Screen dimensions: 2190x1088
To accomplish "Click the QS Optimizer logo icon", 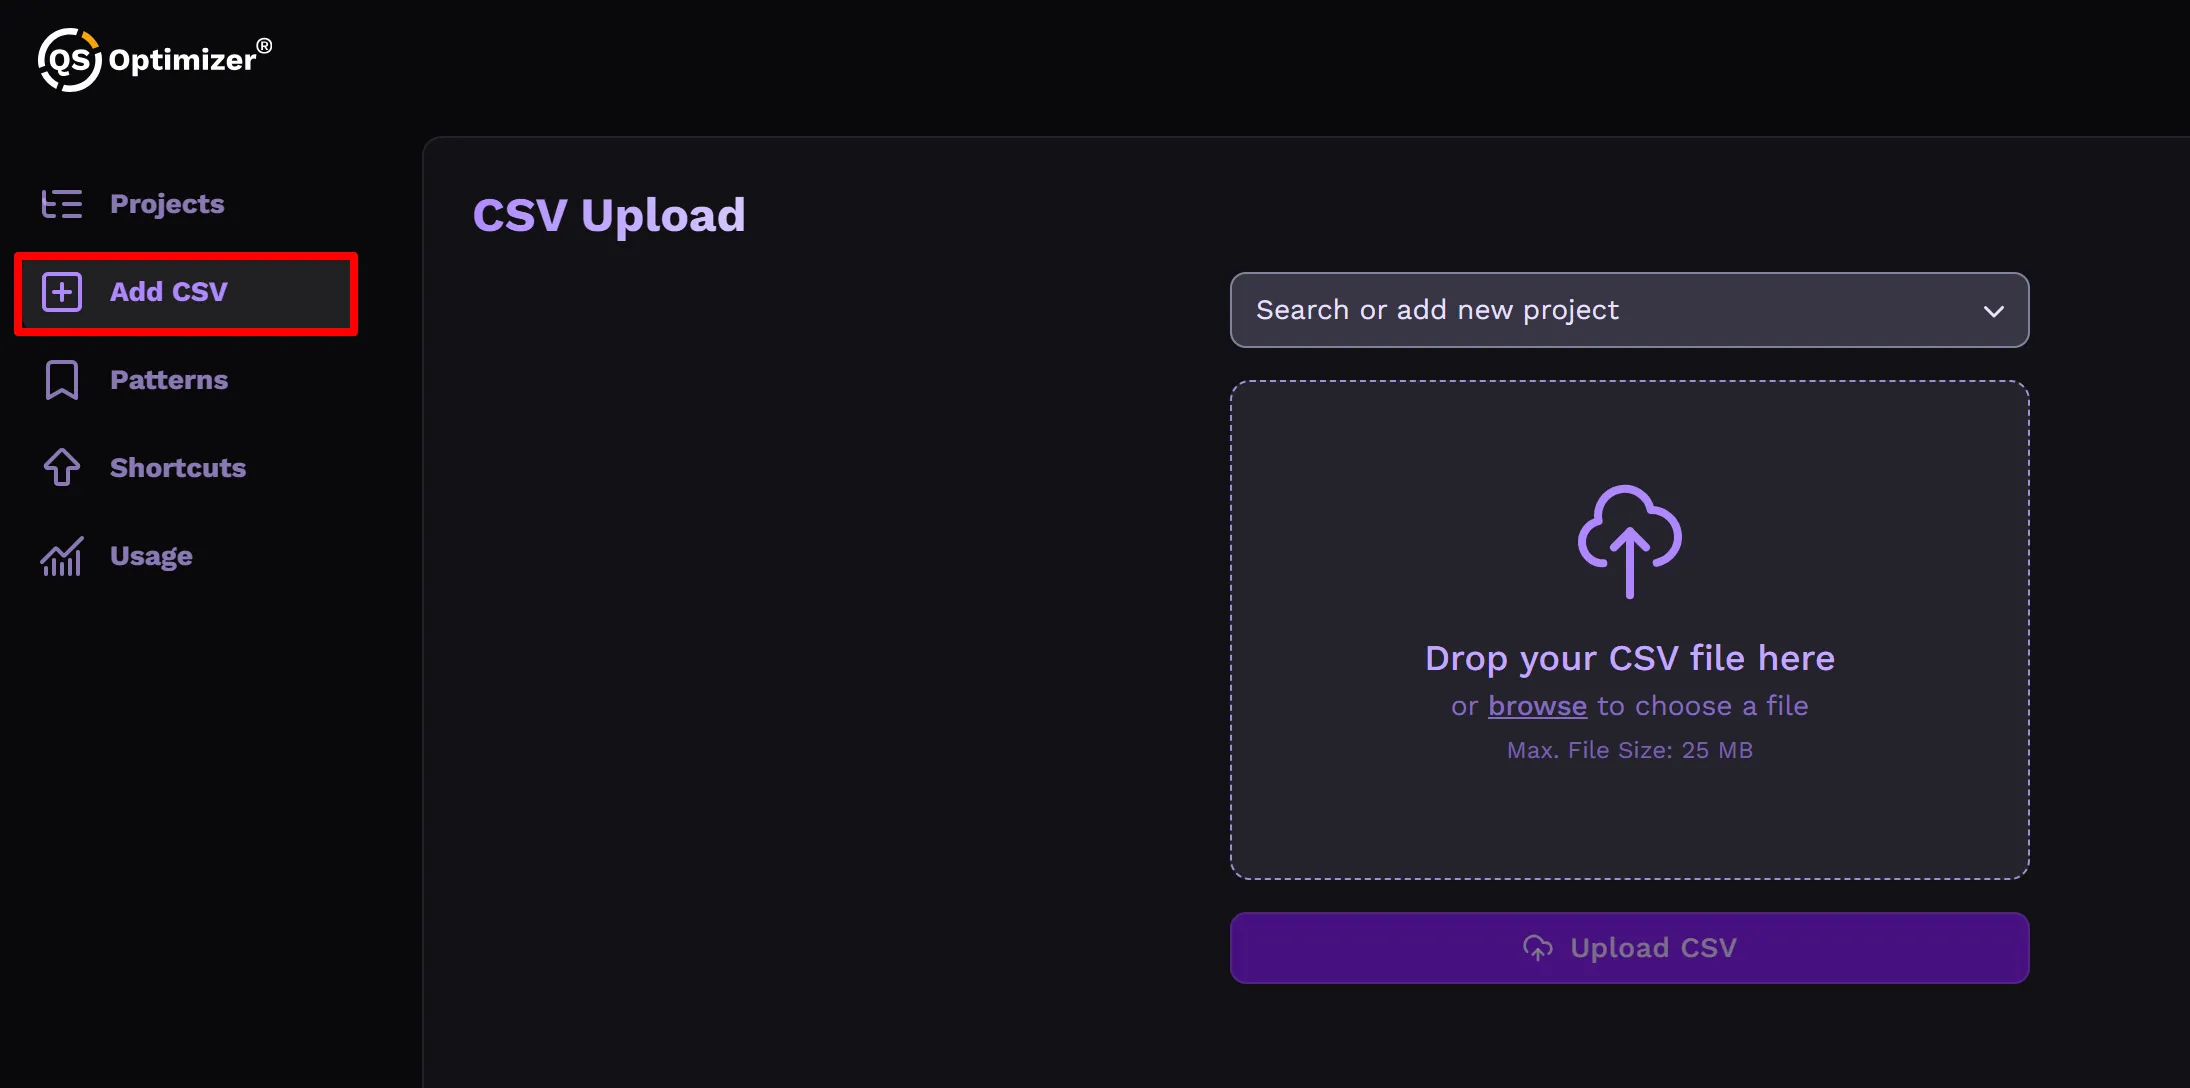I will 69,60.
